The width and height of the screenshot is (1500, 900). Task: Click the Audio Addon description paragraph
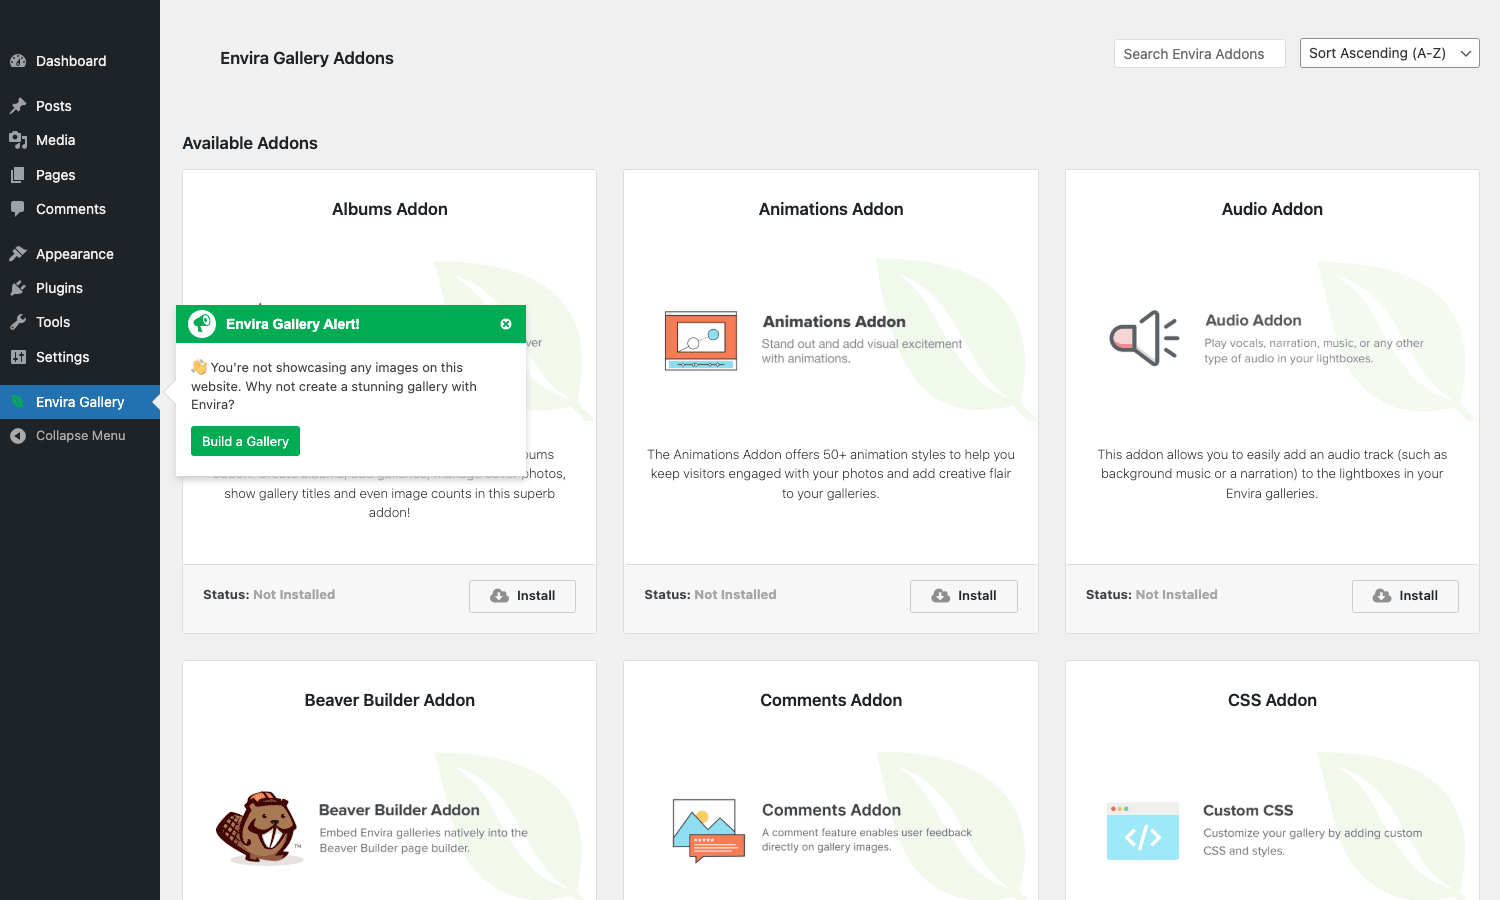1272,474
